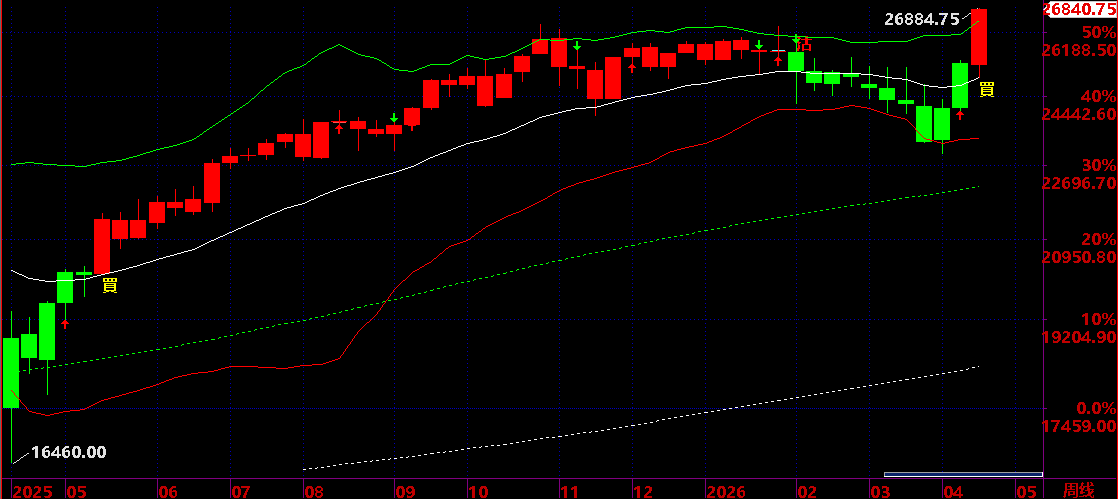The image size is (1118, 499).
Task: Click the 07 month label on the time axis
Action: click(x=240, y=491)
